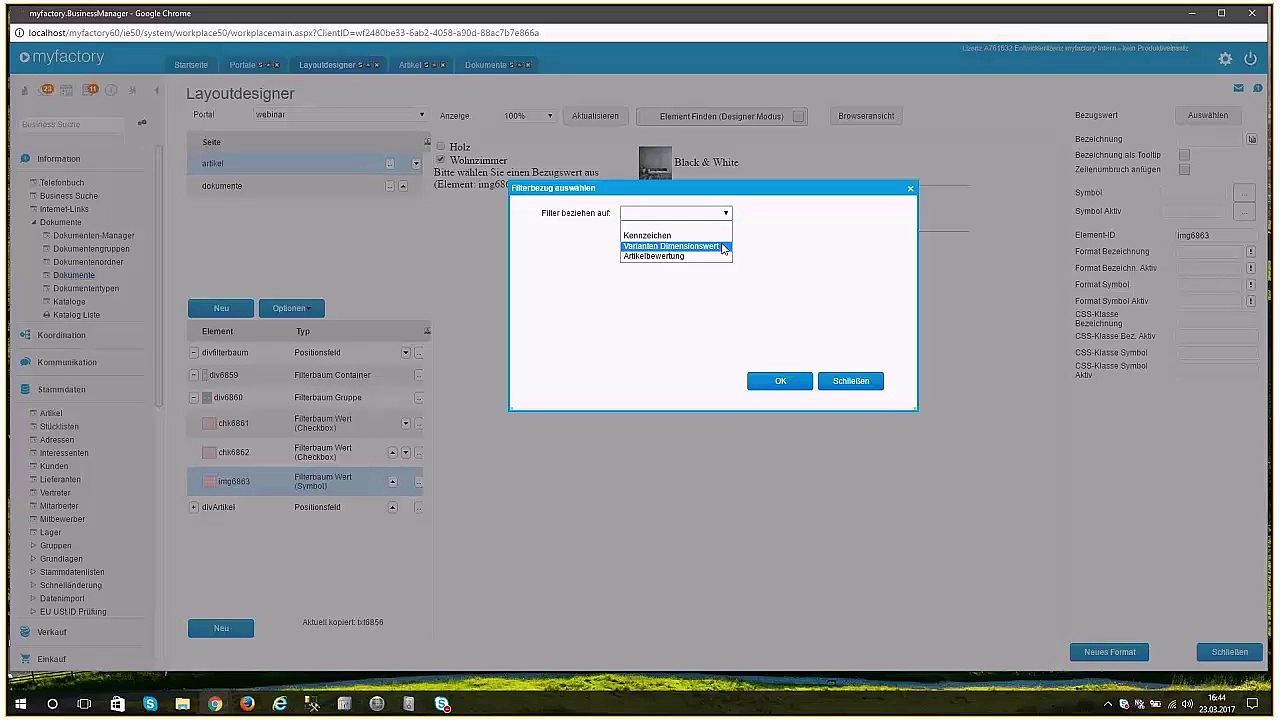Open the mail envelope icon top right
Viewport: 1280px width, 720px height.
tap(1238, 88)
